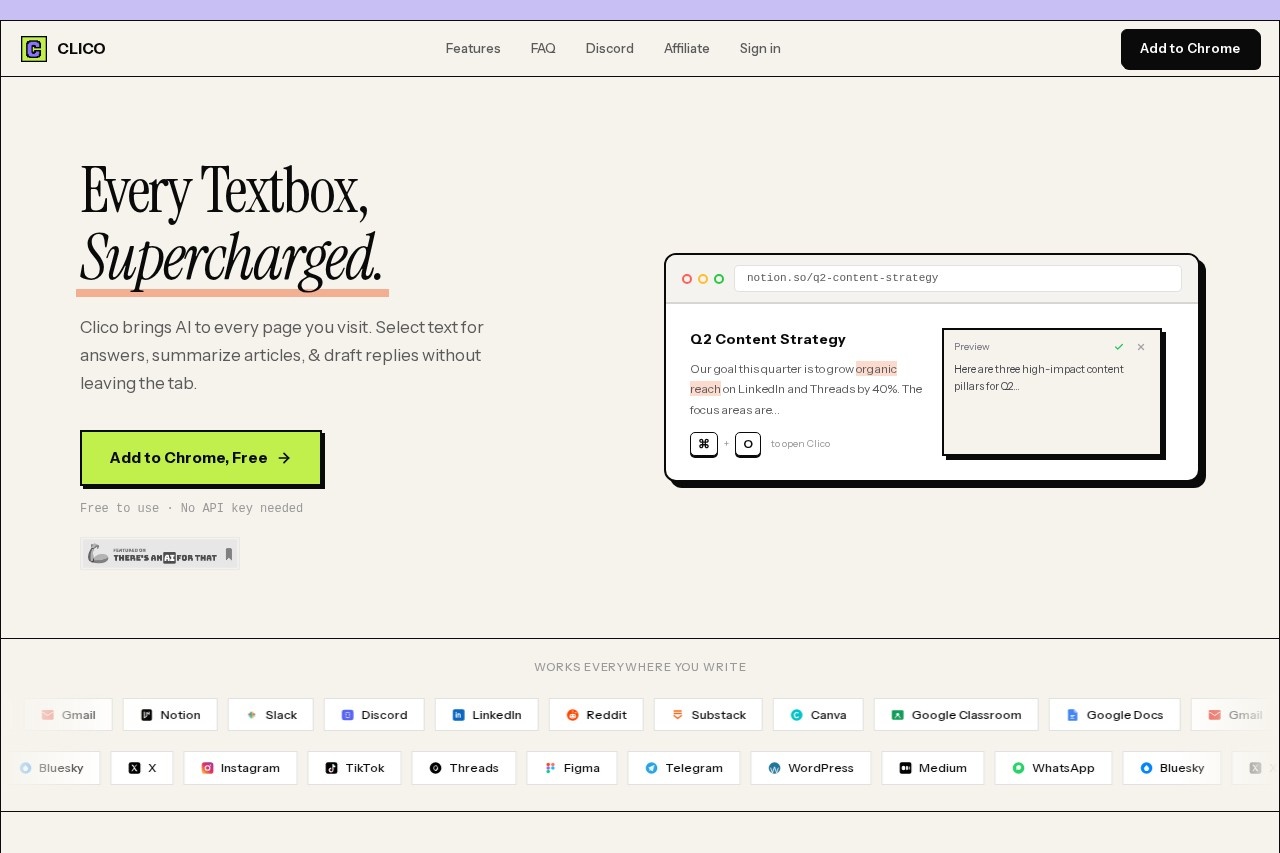1280x853 pixels.
Task: Select the Reddit integration icon
Action: (572, 714)
